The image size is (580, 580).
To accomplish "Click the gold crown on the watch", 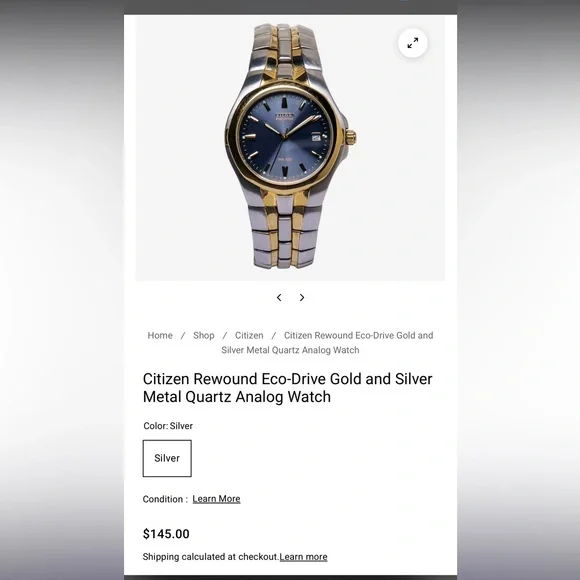I will pos(351,138).
